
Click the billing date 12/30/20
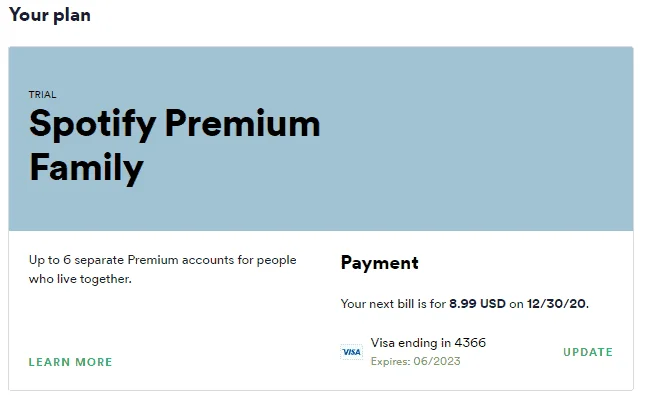(x=557, y=303)
